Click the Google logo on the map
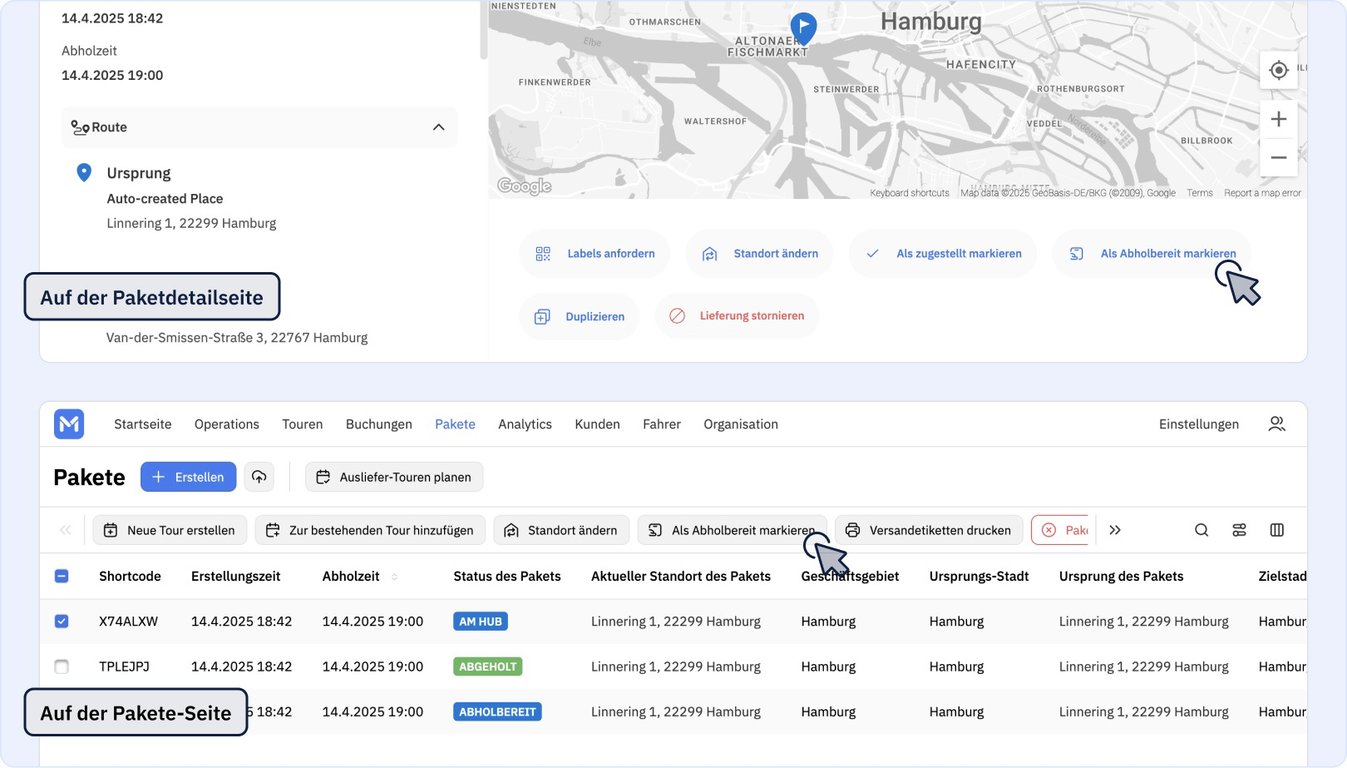 point(524,186)
